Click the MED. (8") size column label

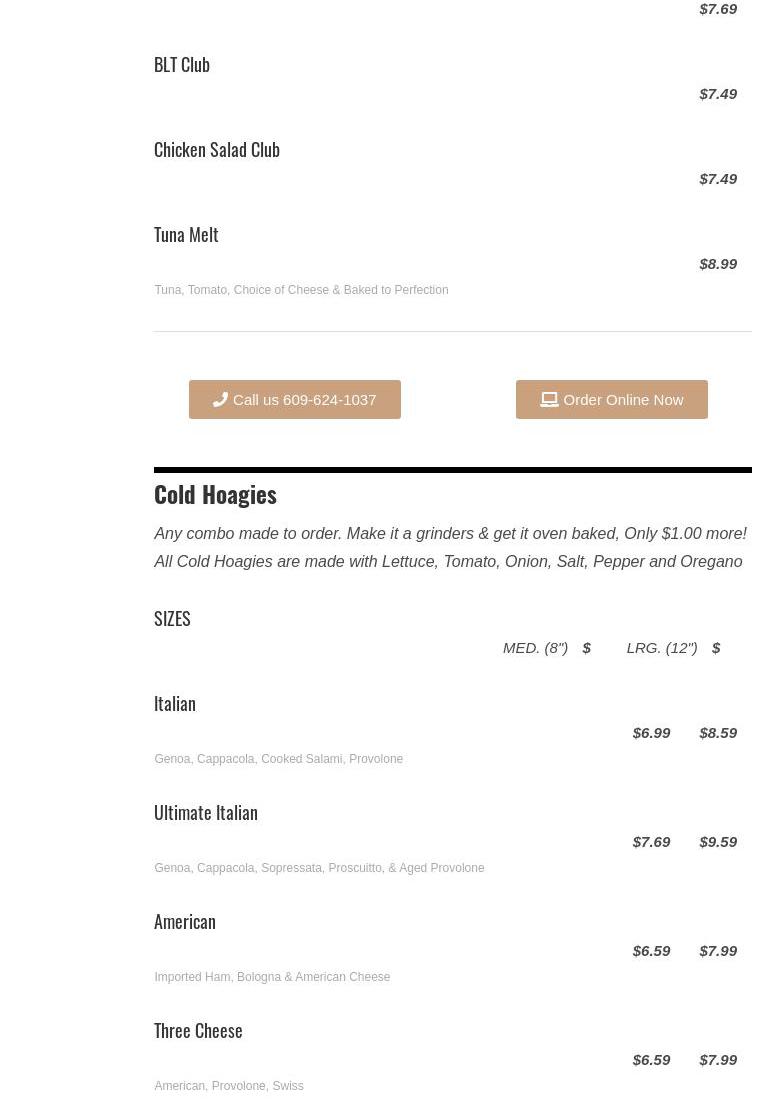pyautogui.click(x=536, y=648)
